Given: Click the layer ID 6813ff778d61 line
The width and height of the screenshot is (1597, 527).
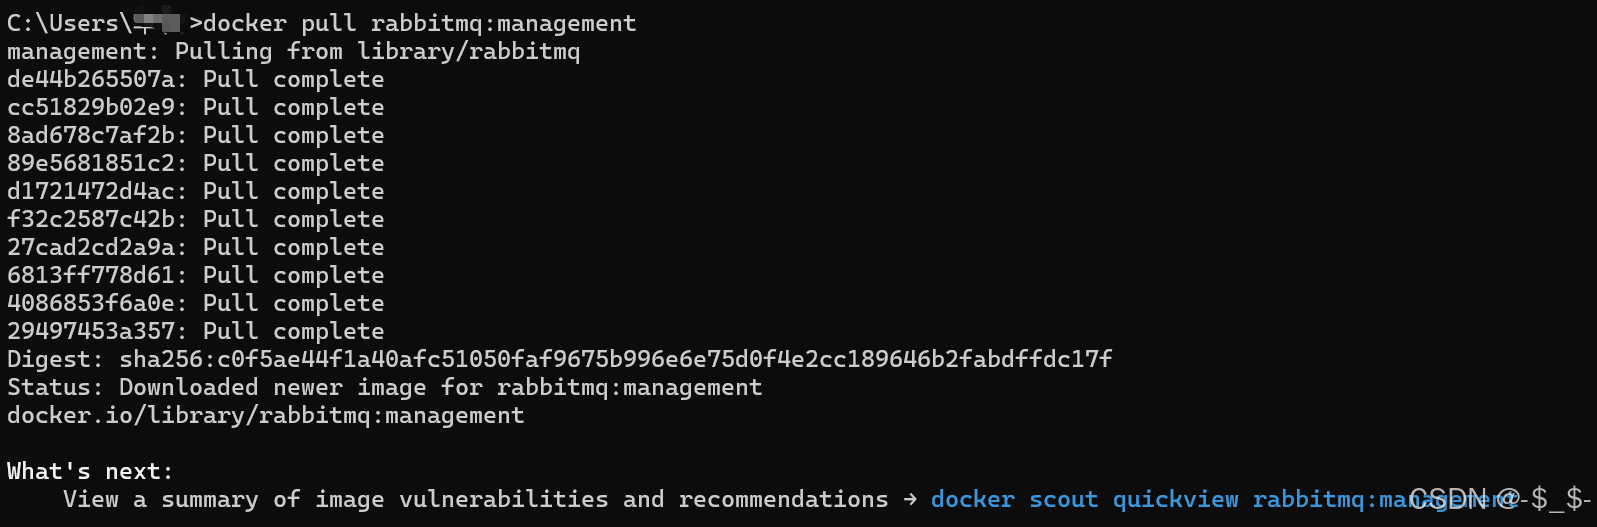Looking at the screenshot, I should 195,275.
